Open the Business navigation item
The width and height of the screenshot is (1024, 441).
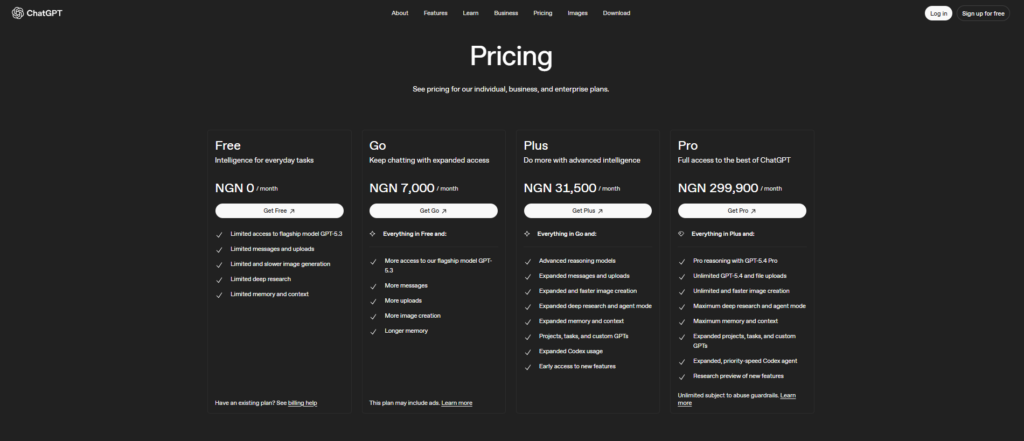click(x=506, y=13)
